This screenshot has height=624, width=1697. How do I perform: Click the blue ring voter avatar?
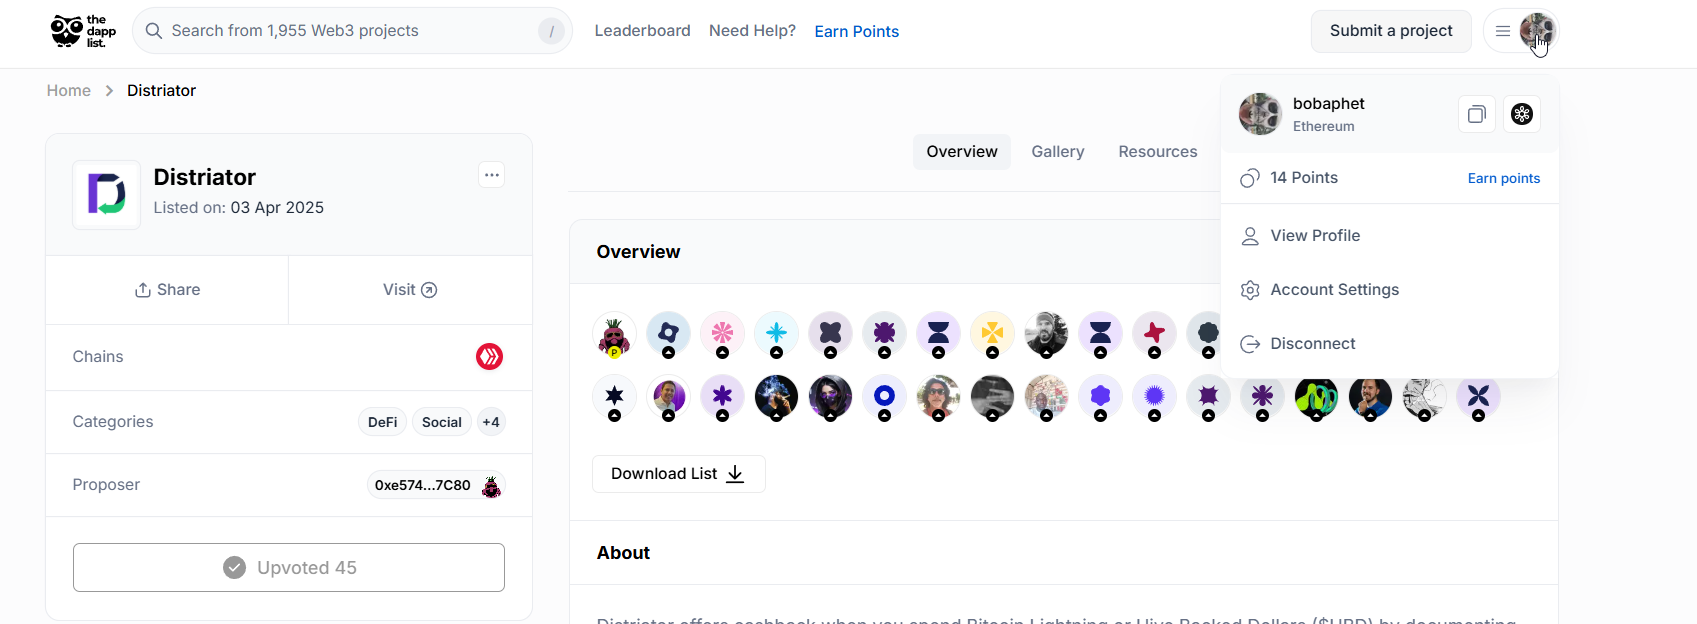(x=884, y=397)
